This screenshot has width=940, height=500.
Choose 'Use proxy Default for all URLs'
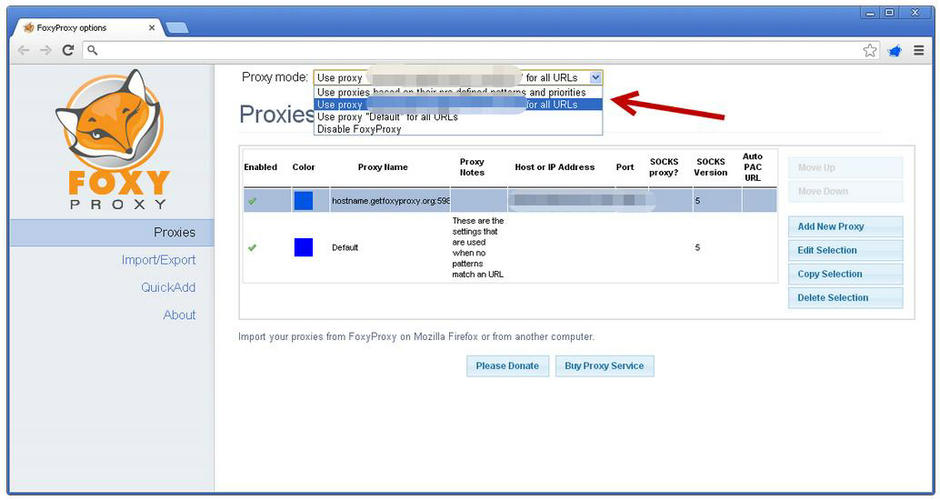458,117
